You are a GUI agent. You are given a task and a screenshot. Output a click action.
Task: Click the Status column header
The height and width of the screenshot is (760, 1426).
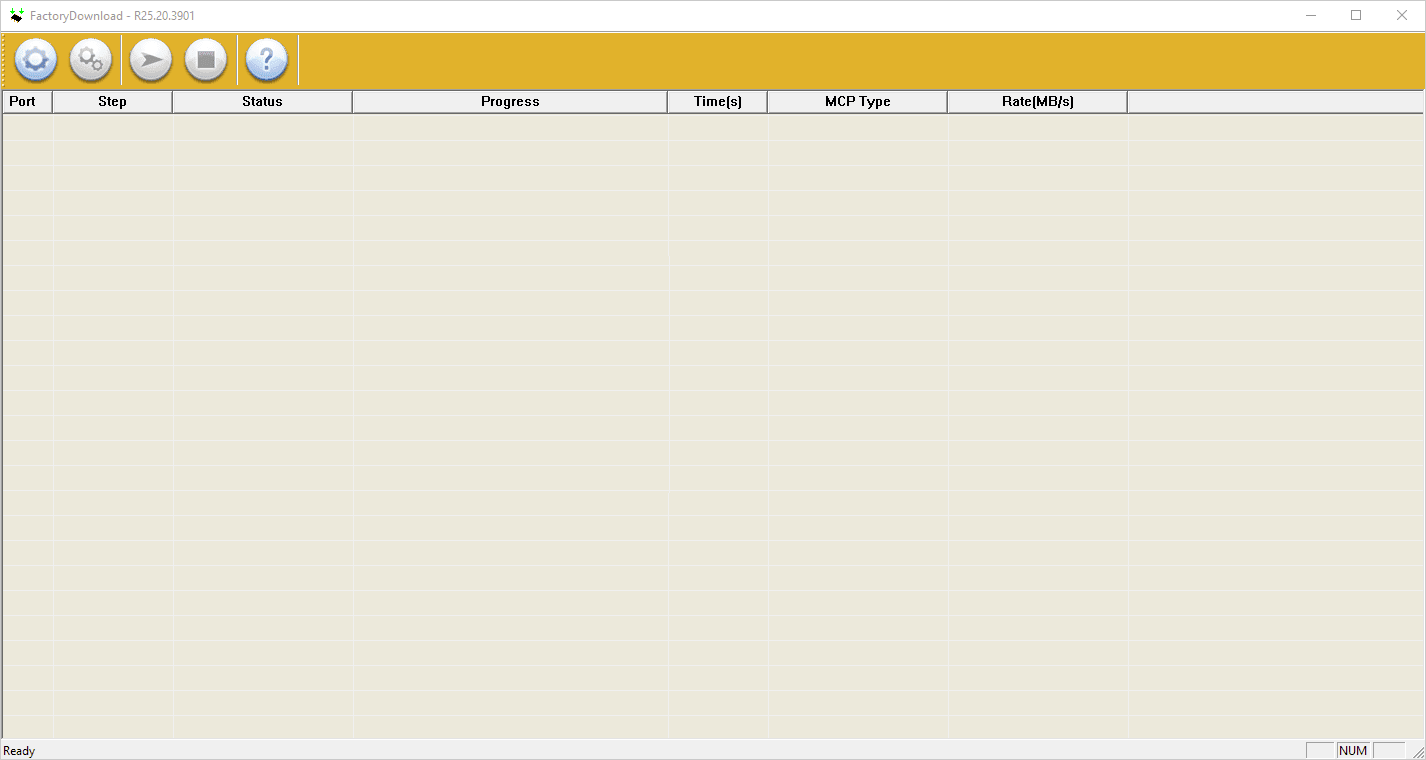[261, 101]
